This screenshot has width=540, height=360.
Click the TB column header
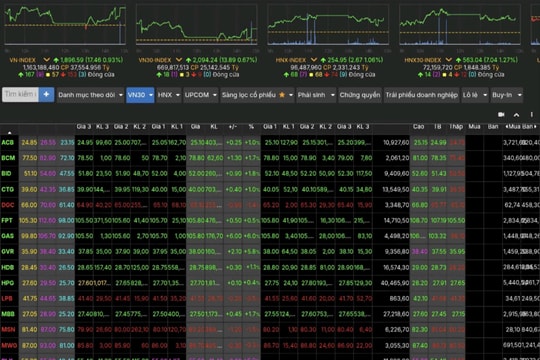click(x=437, y=126)
